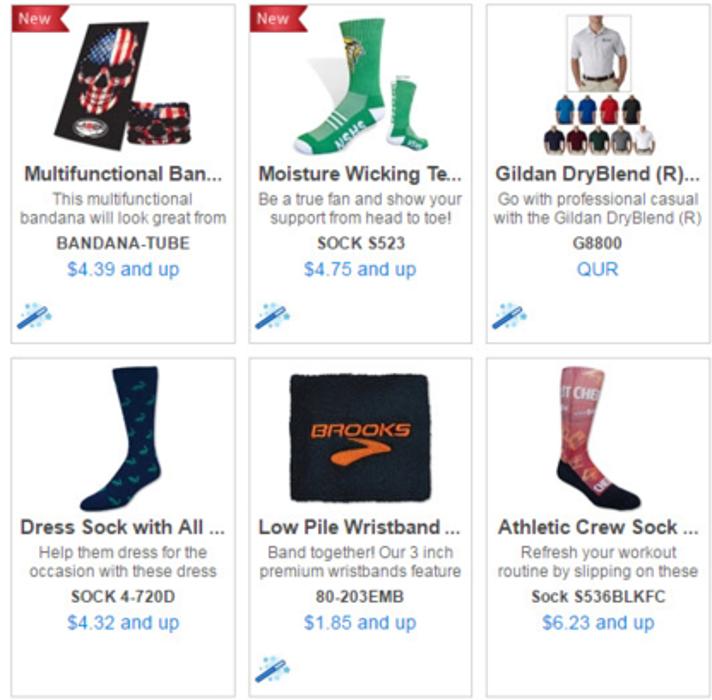Click the $1.85 and up price
Viewport: 712px width, 700px height.
pyautogui.click(x=360, y=622)
